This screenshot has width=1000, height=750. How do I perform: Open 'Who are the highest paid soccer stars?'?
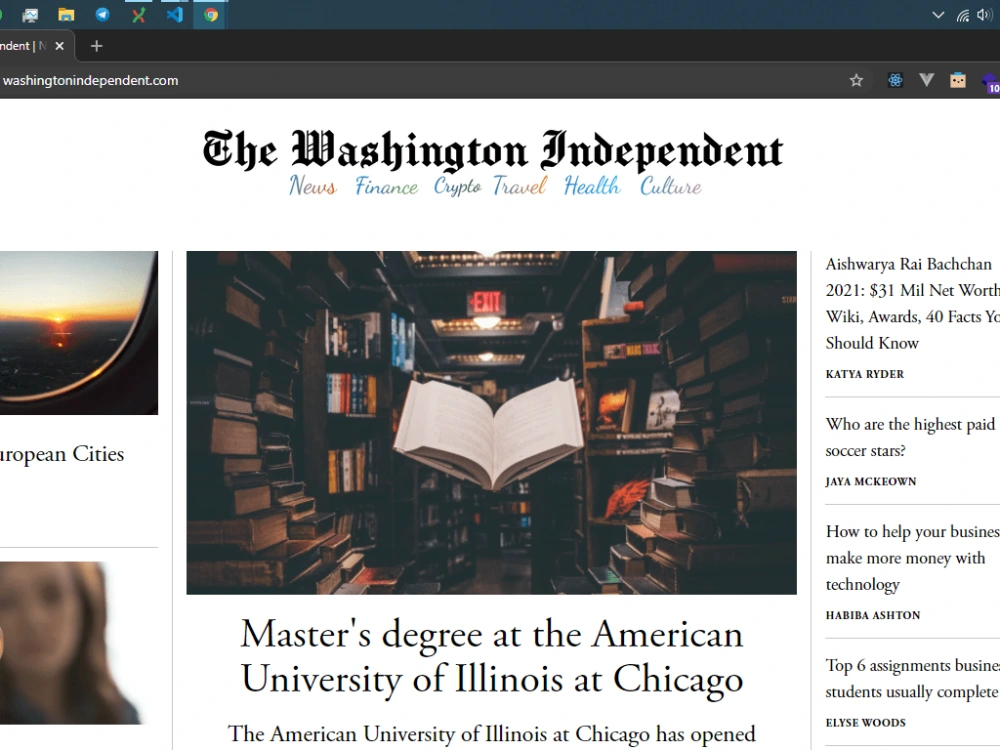click(912, 438)
